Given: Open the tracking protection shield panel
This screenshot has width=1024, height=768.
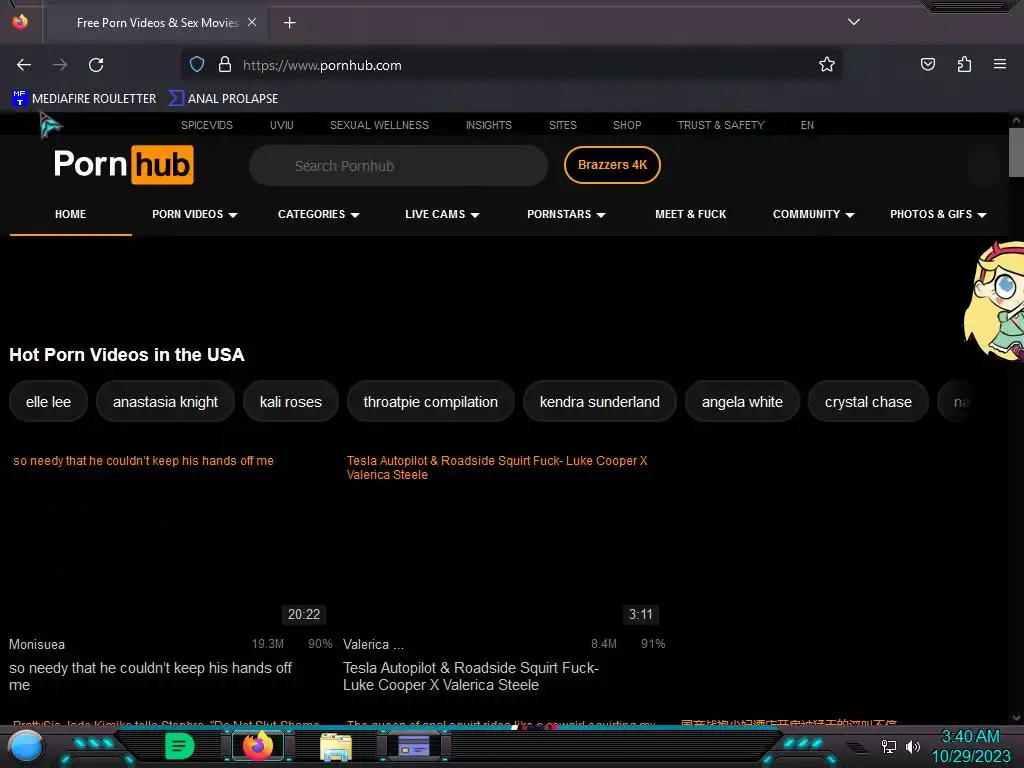Looking at the screenshot, I should (197, 65).
